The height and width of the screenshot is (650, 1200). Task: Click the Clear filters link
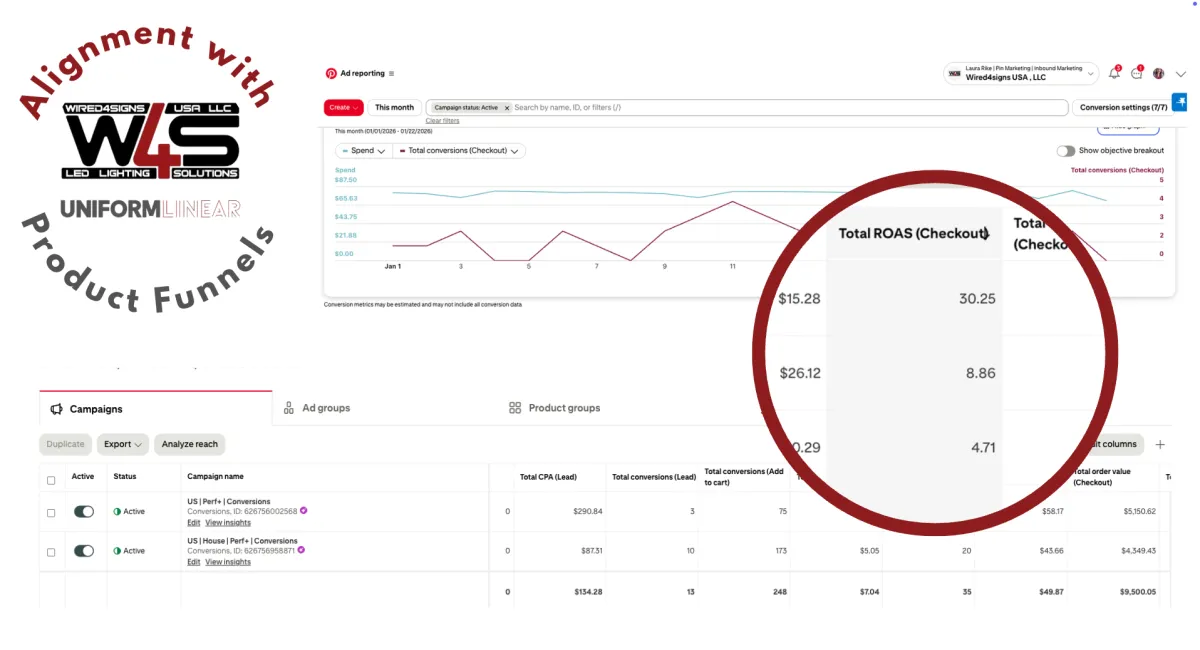pyautogui.click(x=442, y=120)
